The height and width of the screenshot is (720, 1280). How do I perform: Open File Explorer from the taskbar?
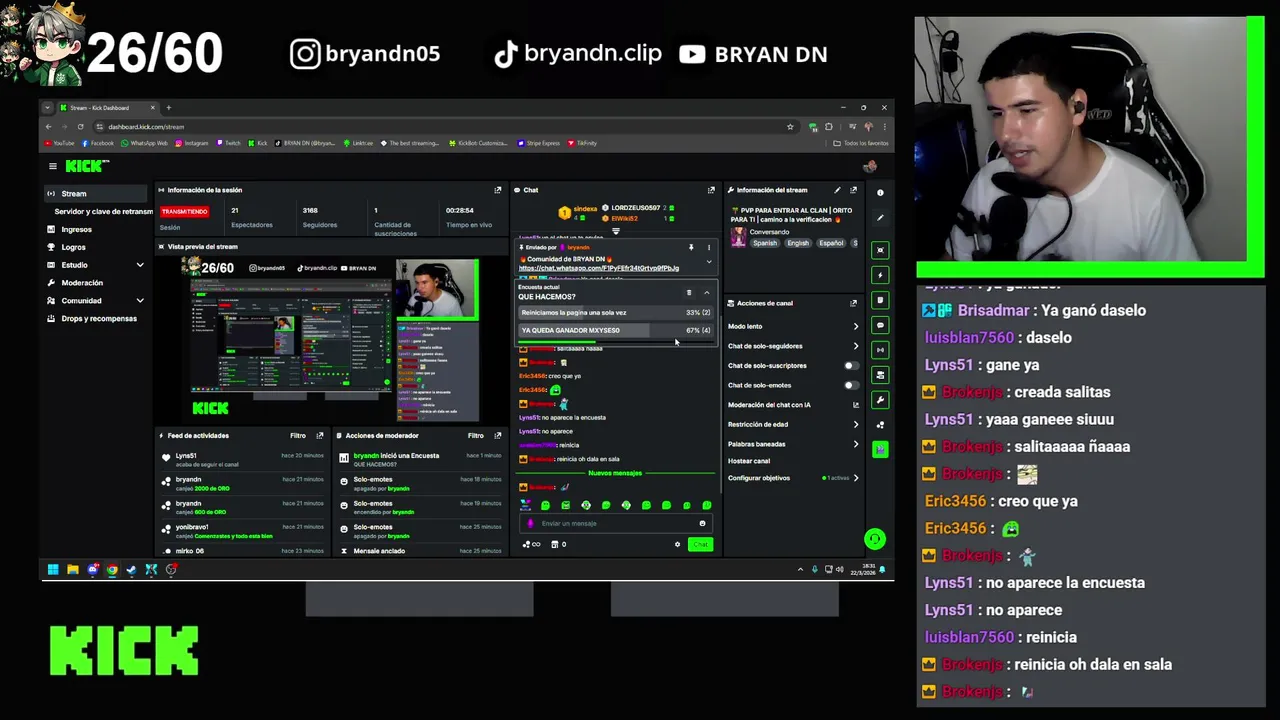(73, 570)
